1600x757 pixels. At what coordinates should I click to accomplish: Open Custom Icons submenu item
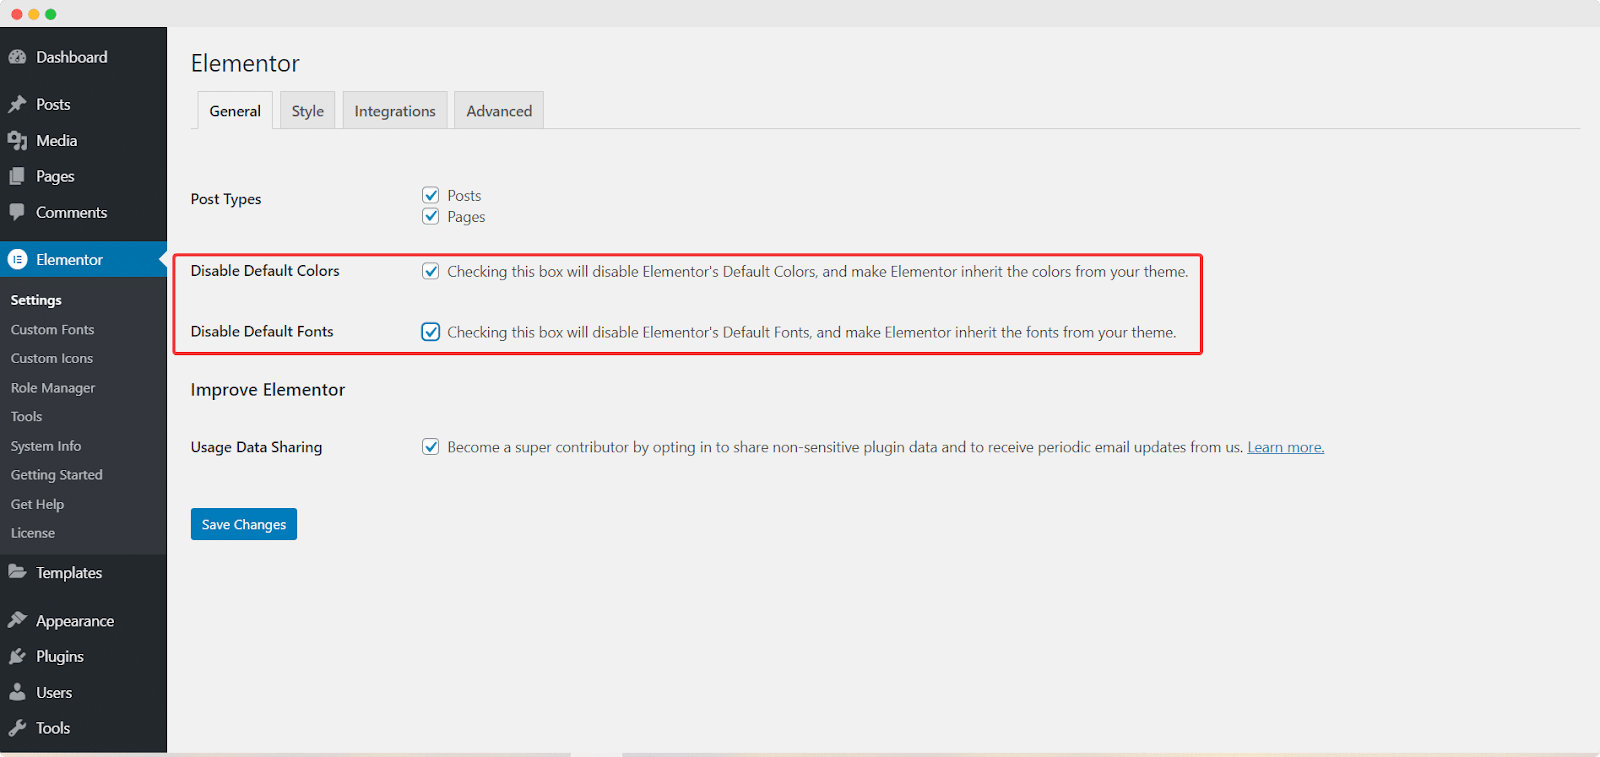click(52, 358)
